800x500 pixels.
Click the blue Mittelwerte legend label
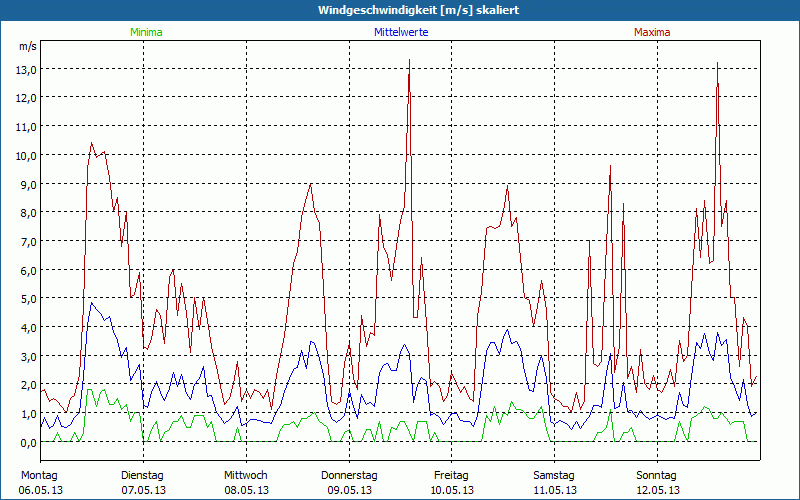point(401,32)
